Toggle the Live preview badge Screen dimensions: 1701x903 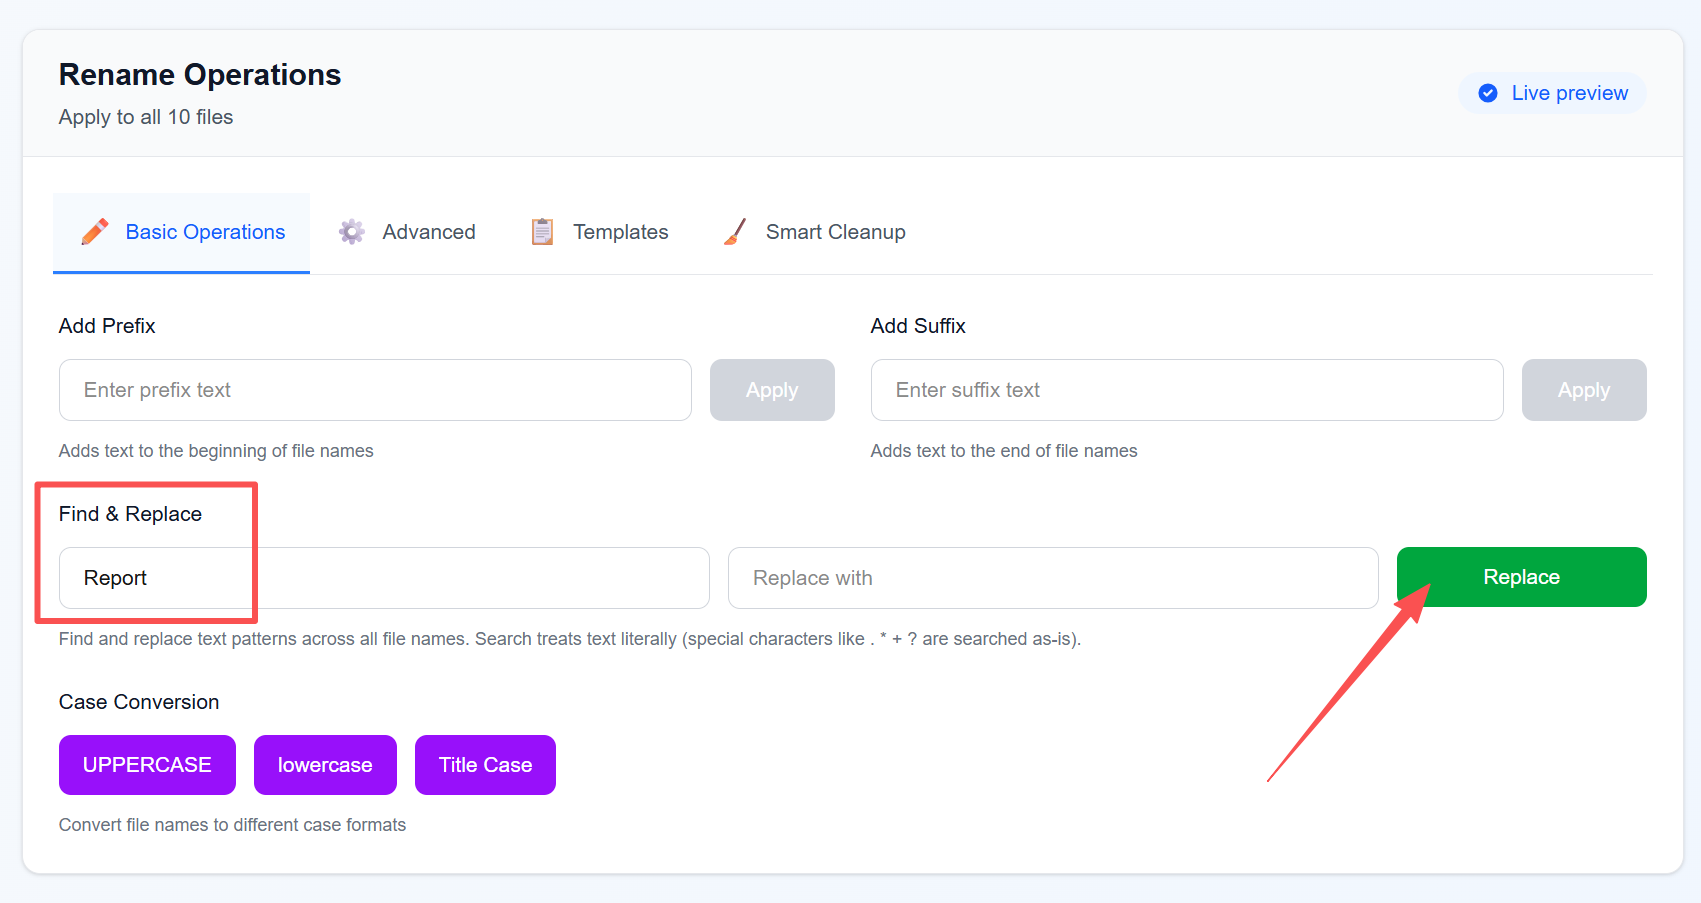coord(1552,93)
